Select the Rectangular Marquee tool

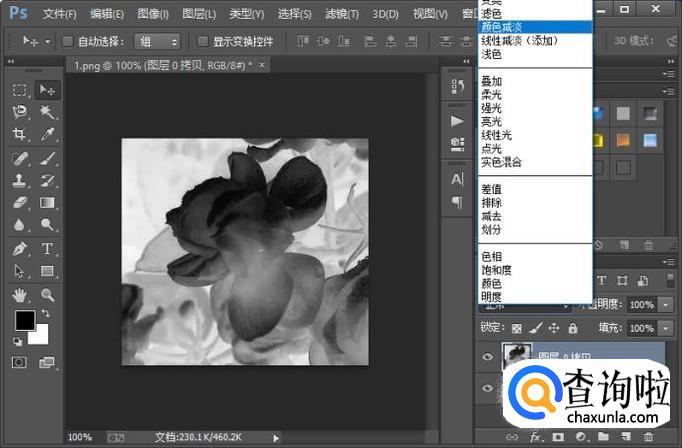pyautogui.click(x=20, y=90)
